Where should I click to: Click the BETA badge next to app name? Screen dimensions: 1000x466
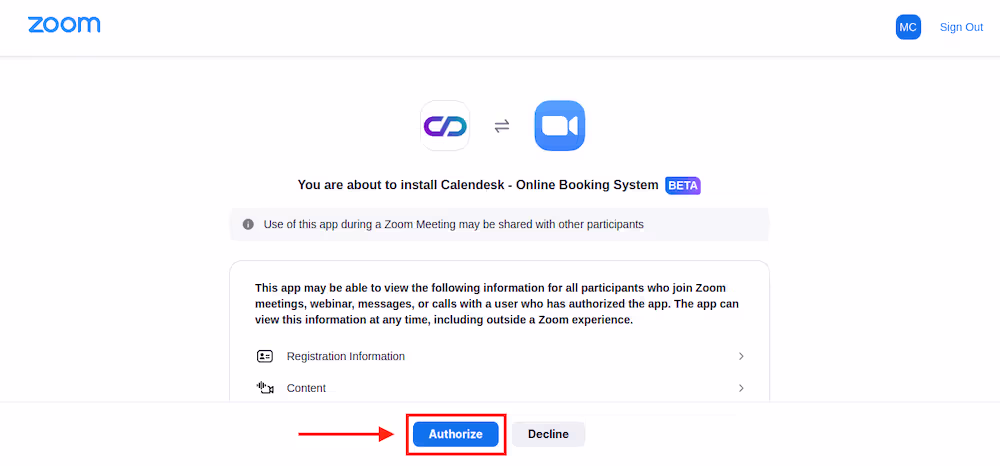click(x=683, y=185)
